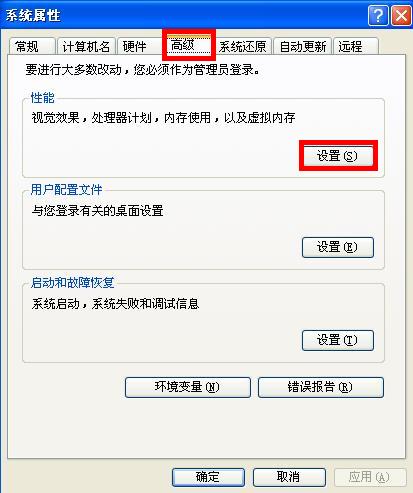
Task: Open 性能 settings with 设置(S)
Action: pos(338,156)
